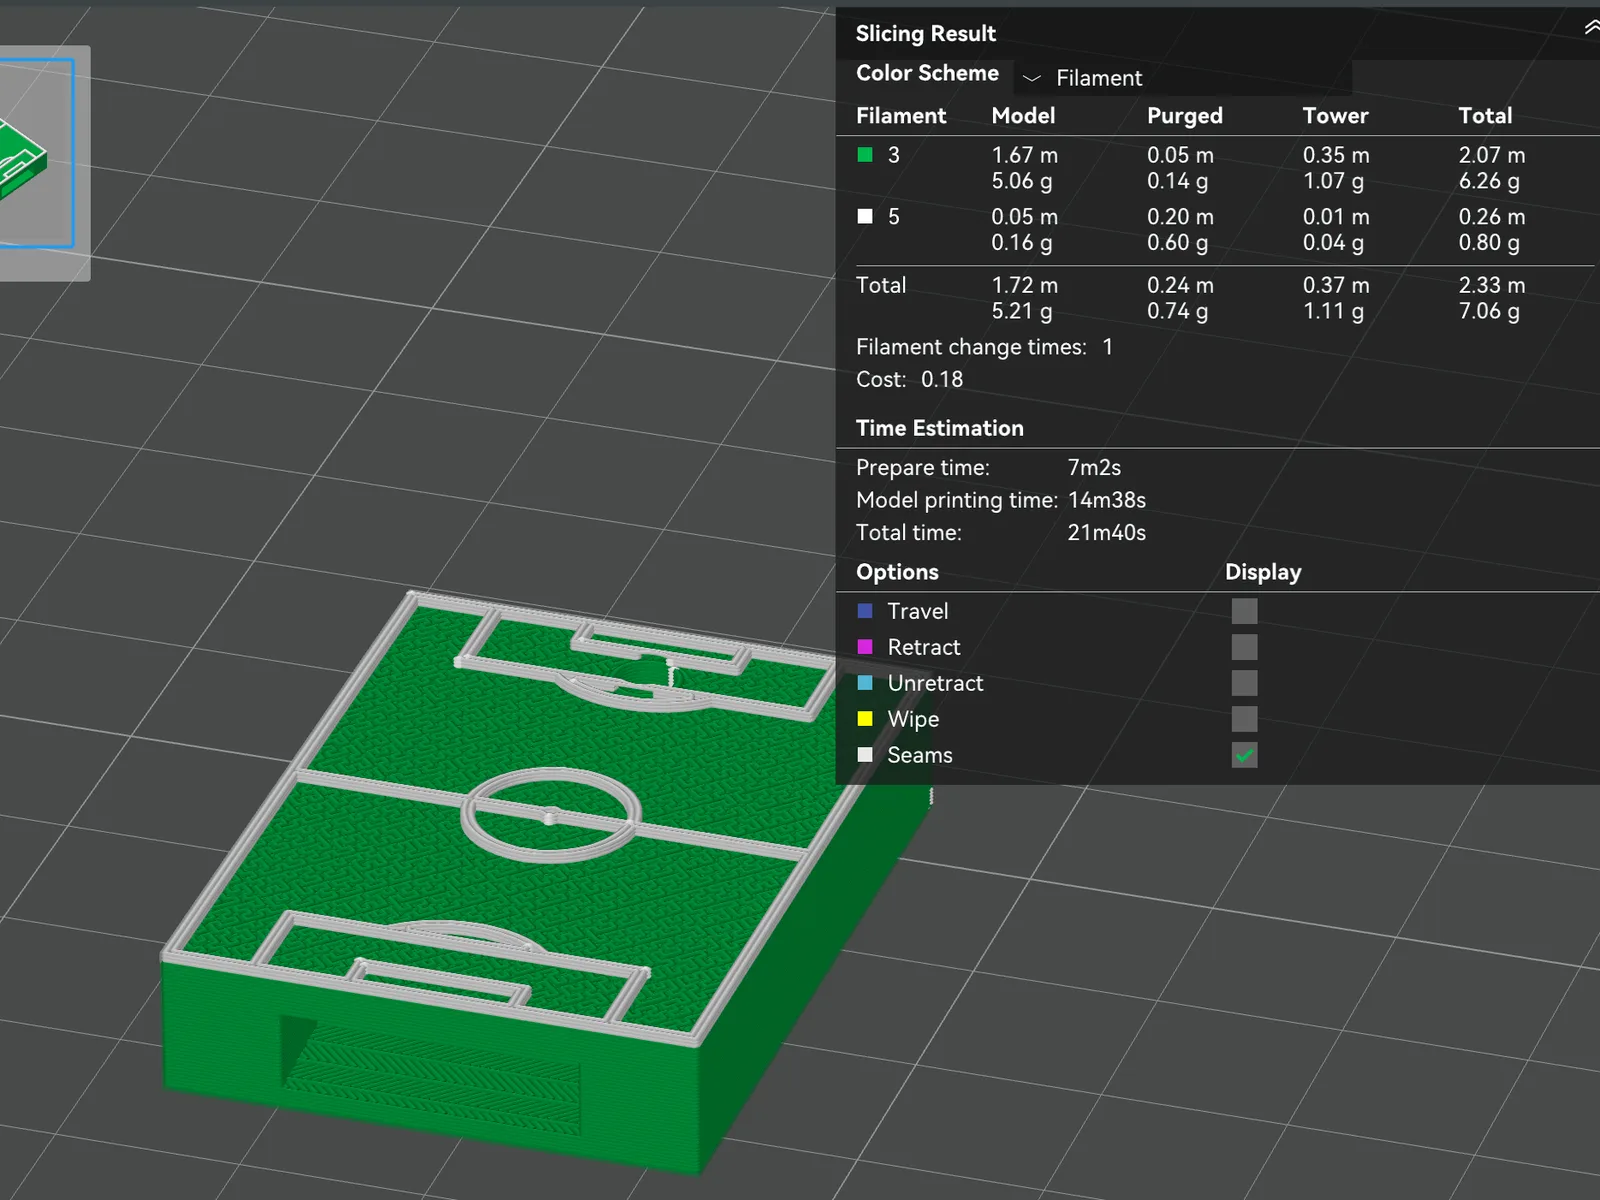The height and width of the screenshot is (1200, 1600).
Task: Click the yellow Wipe color icon
Action: coord(865,719)
